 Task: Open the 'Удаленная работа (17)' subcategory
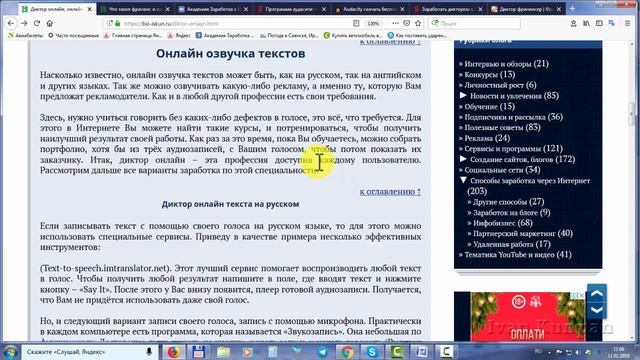coord(512,244)
